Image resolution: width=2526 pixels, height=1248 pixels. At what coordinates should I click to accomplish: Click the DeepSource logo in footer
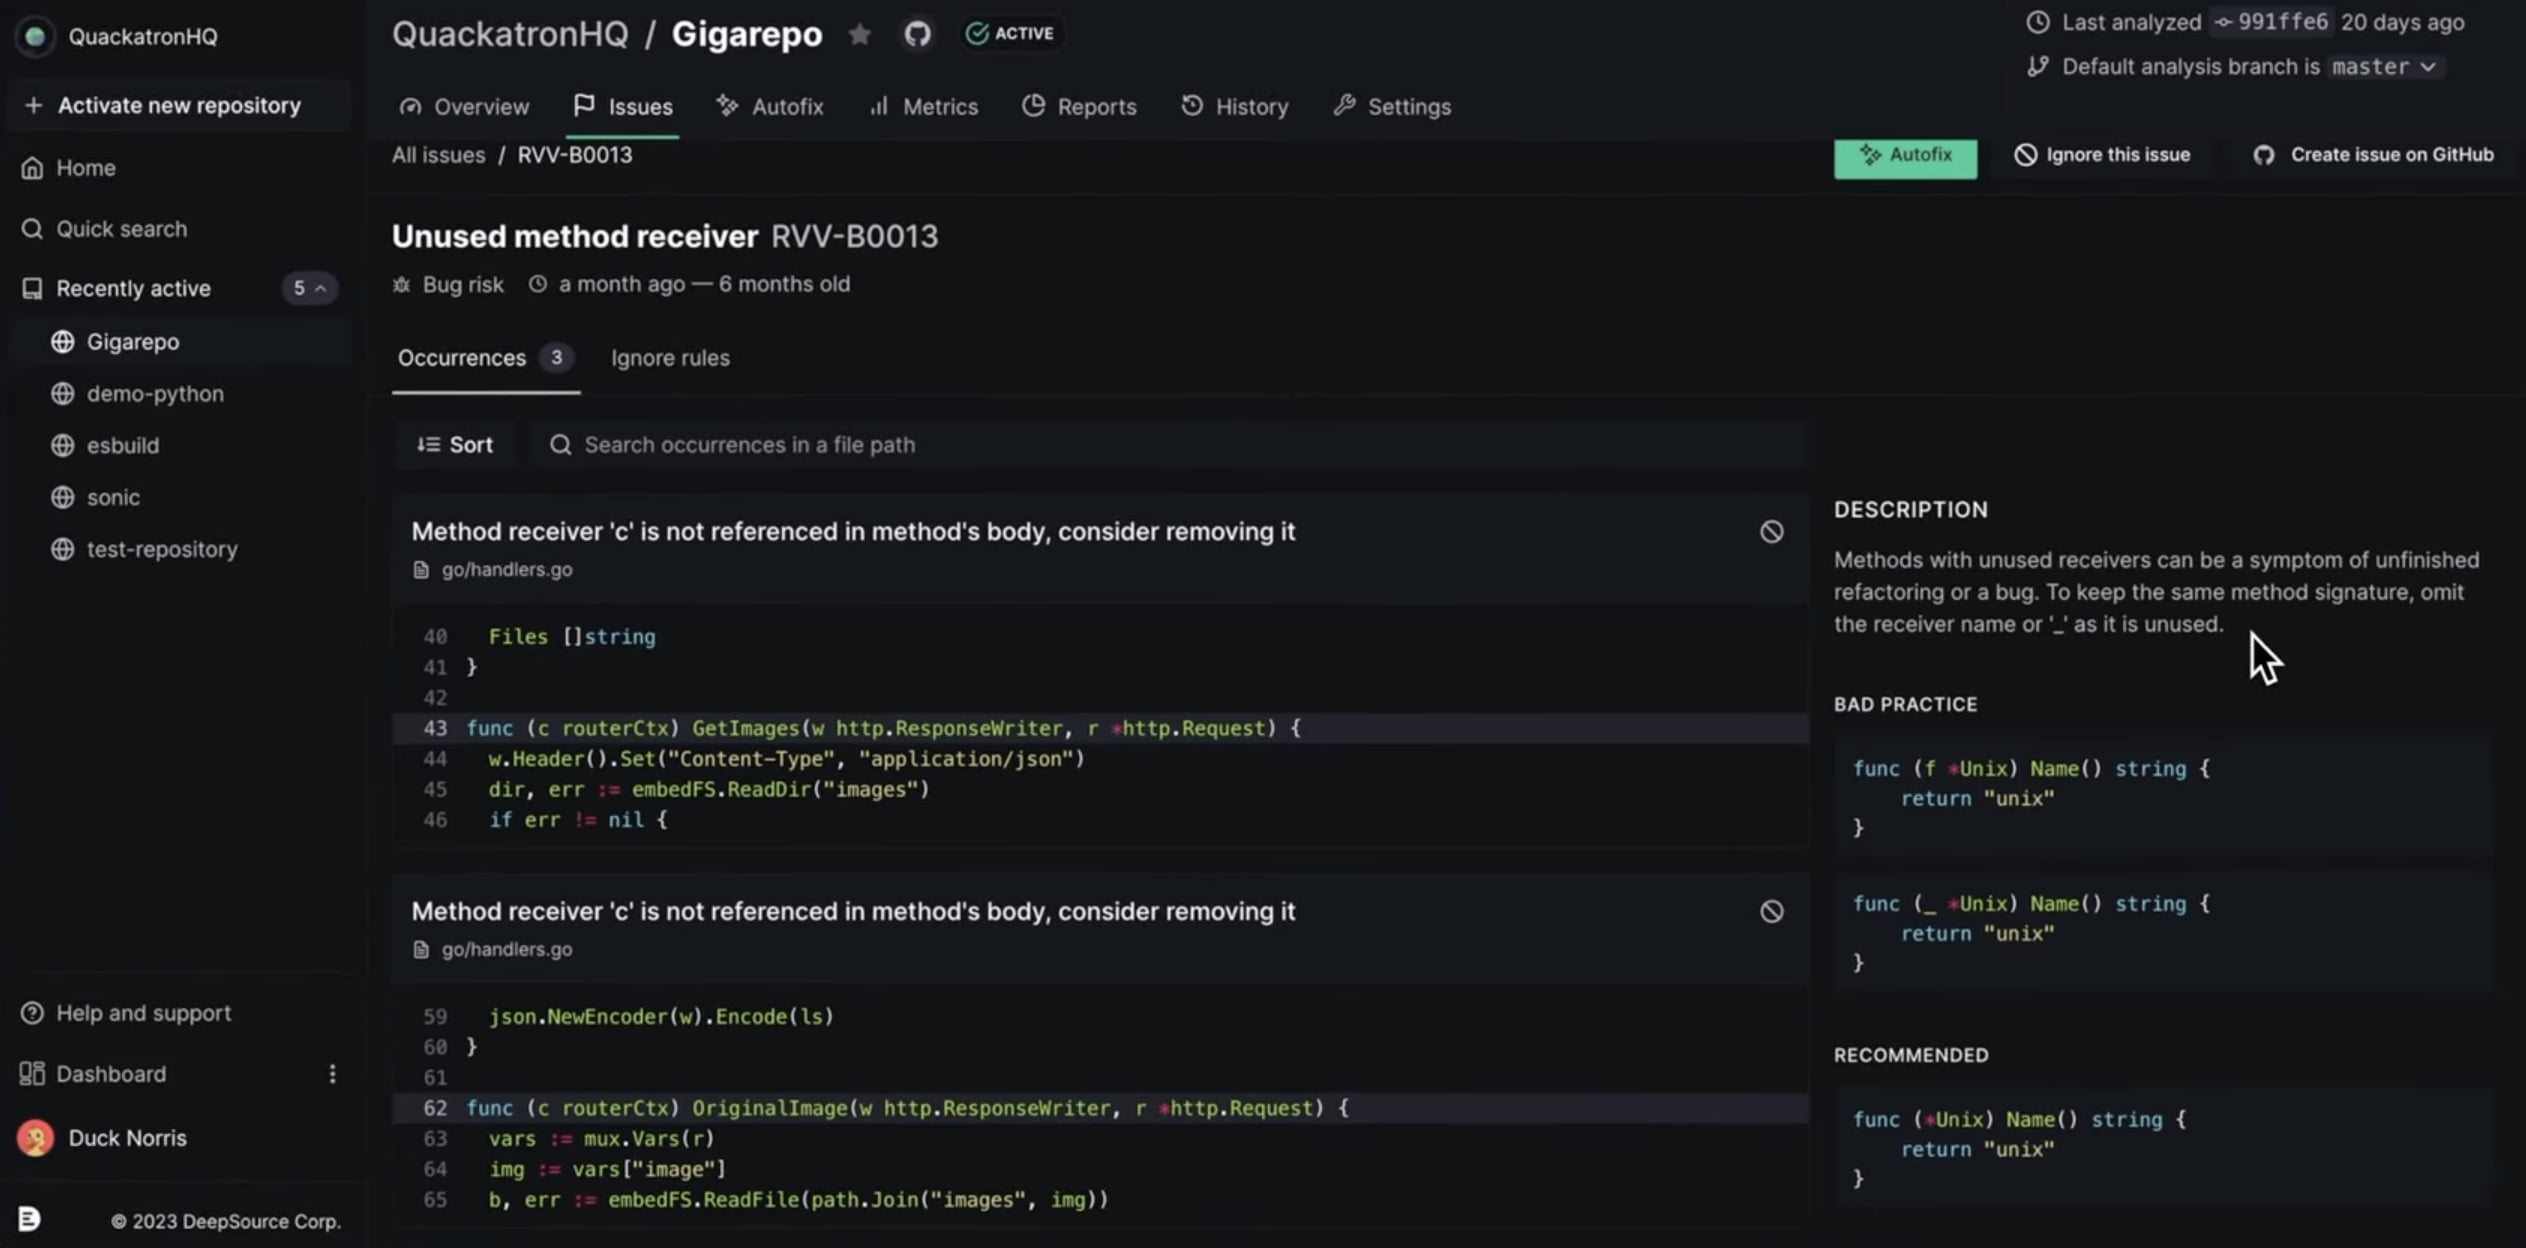(x=29, y=1219)
